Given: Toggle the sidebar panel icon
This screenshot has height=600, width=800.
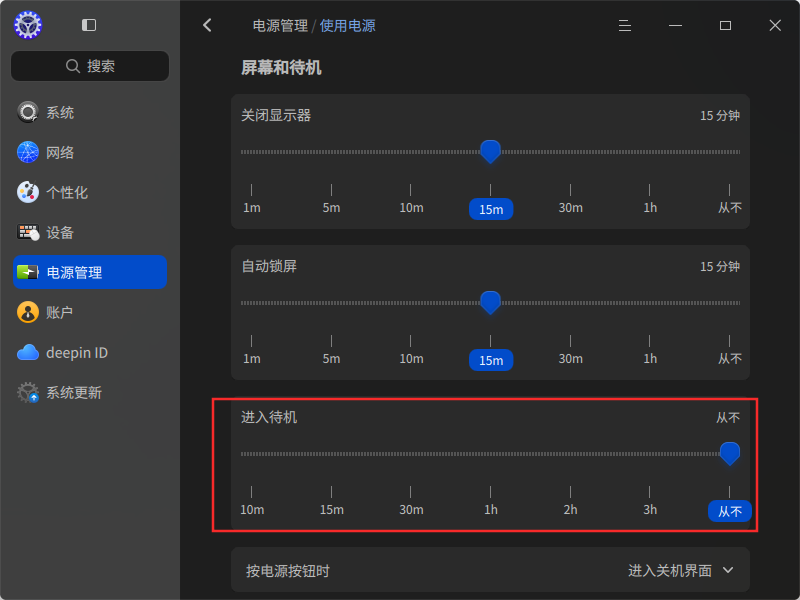Looking at the screenshot, I should click(89, 25).
